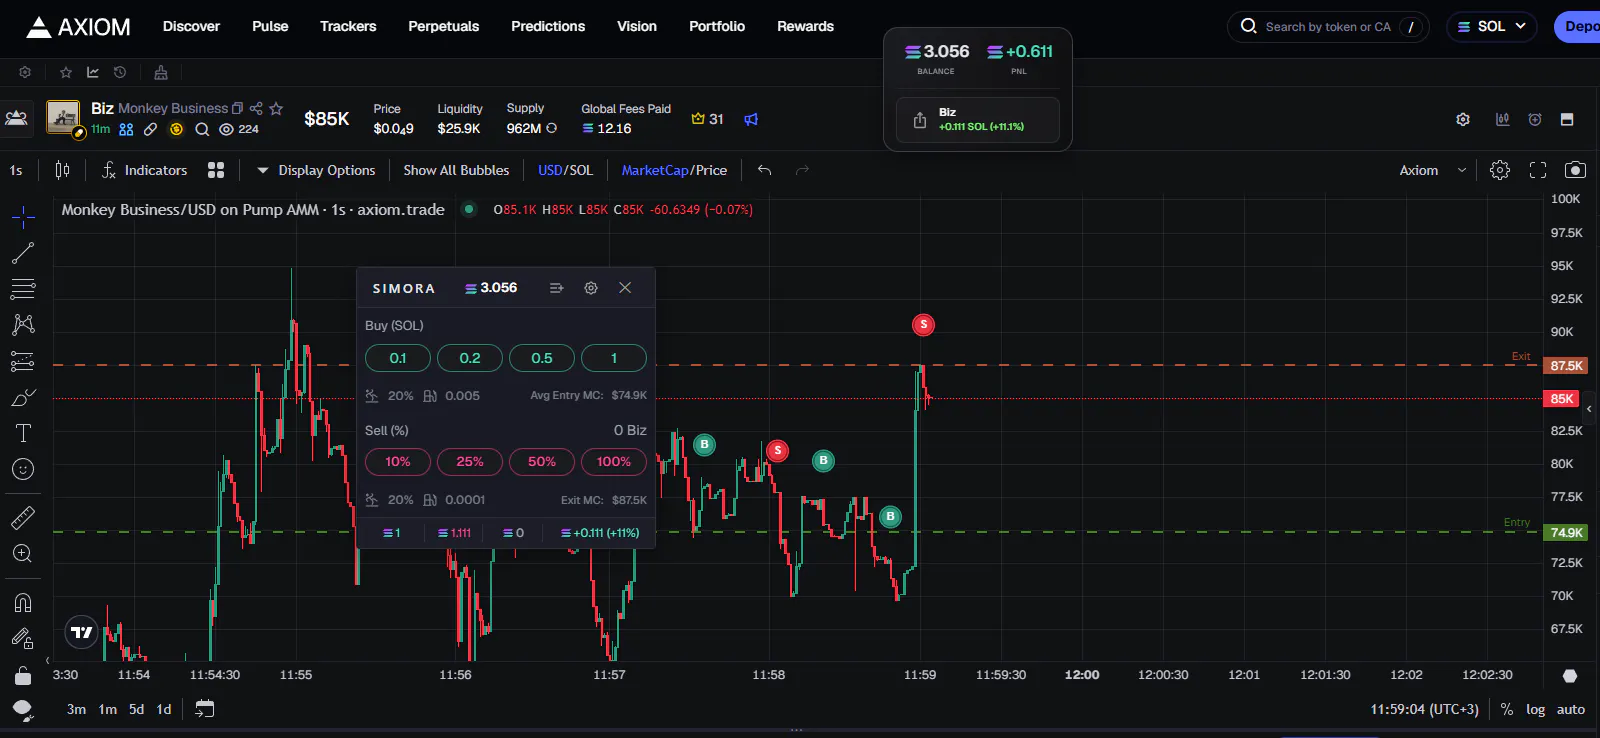The height and width of the screenshot is (738, 1600).
Task: Click the share icon beside Monkey Business
Action: [256, 108]
